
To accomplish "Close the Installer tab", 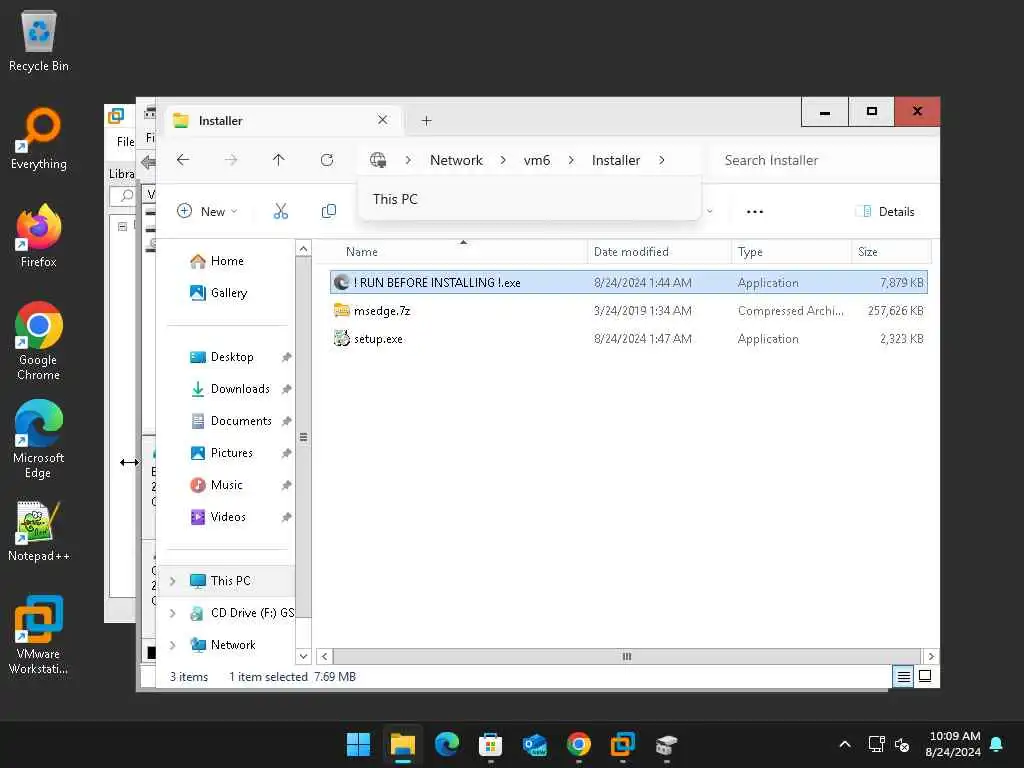I will coord(383,120).
